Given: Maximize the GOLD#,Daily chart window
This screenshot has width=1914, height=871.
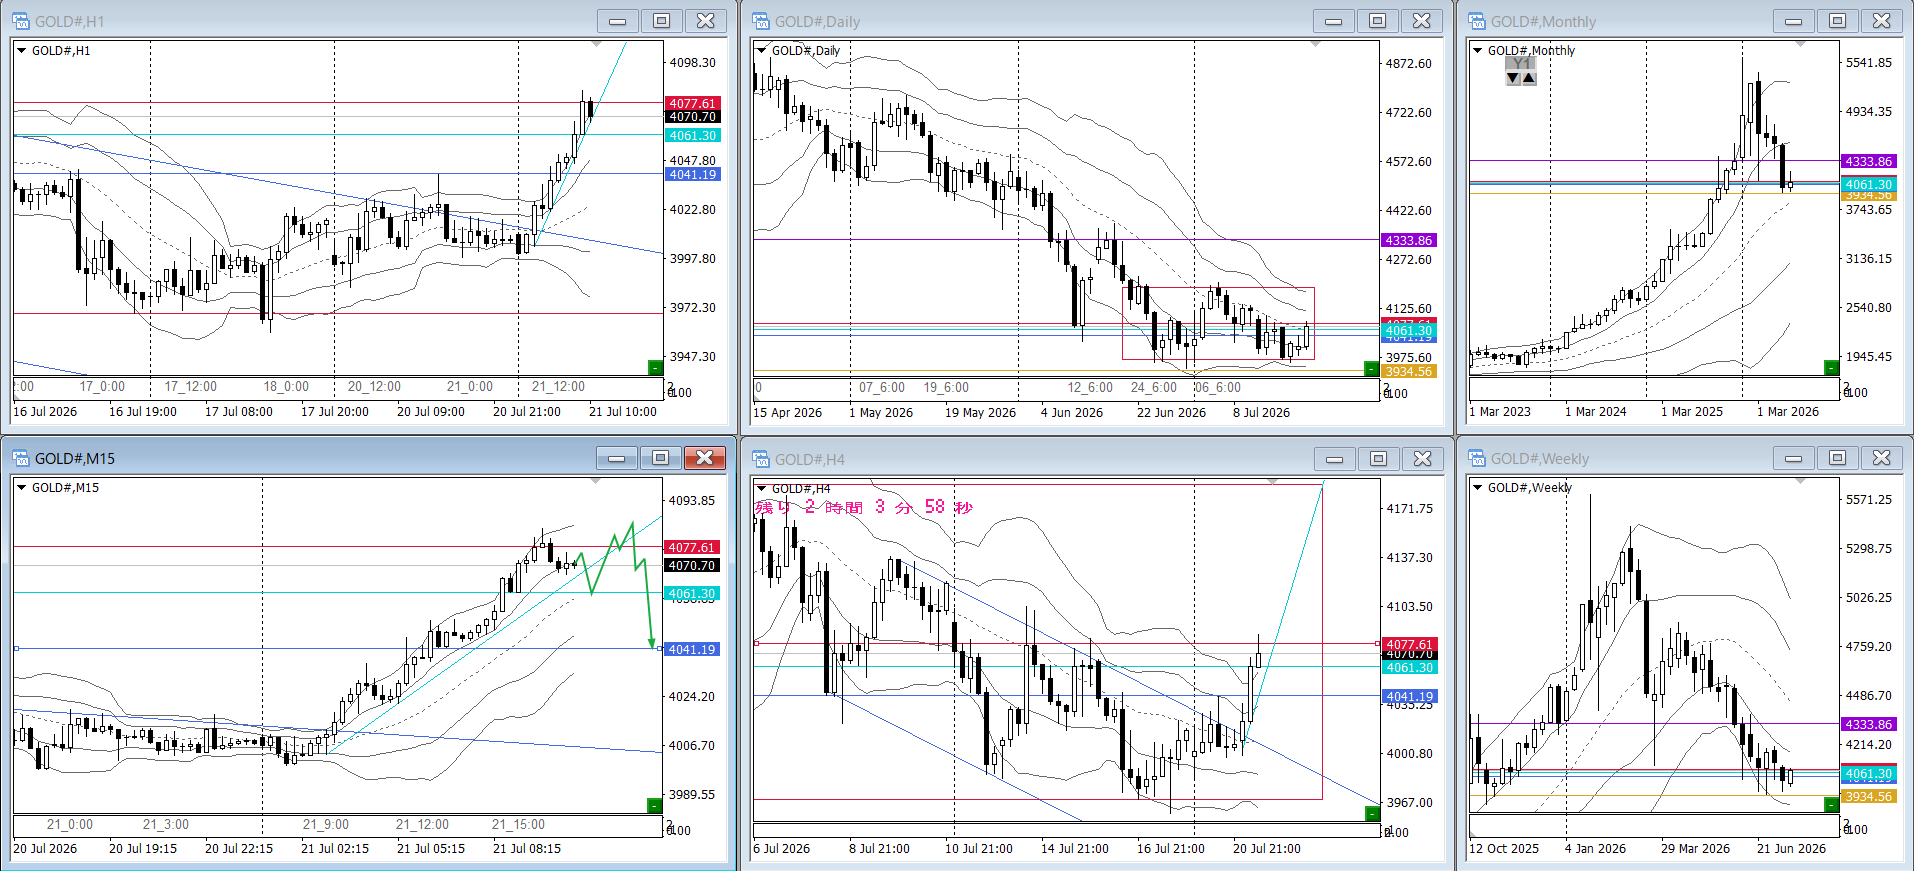Looking at the screenshot, I should [1377, 21].
